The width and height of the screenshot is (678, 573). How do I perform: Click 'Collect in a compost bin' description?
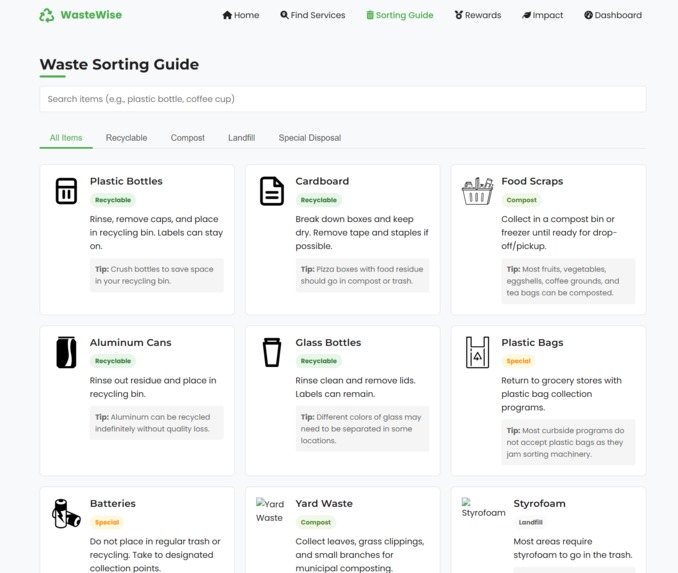click(559, 233)
